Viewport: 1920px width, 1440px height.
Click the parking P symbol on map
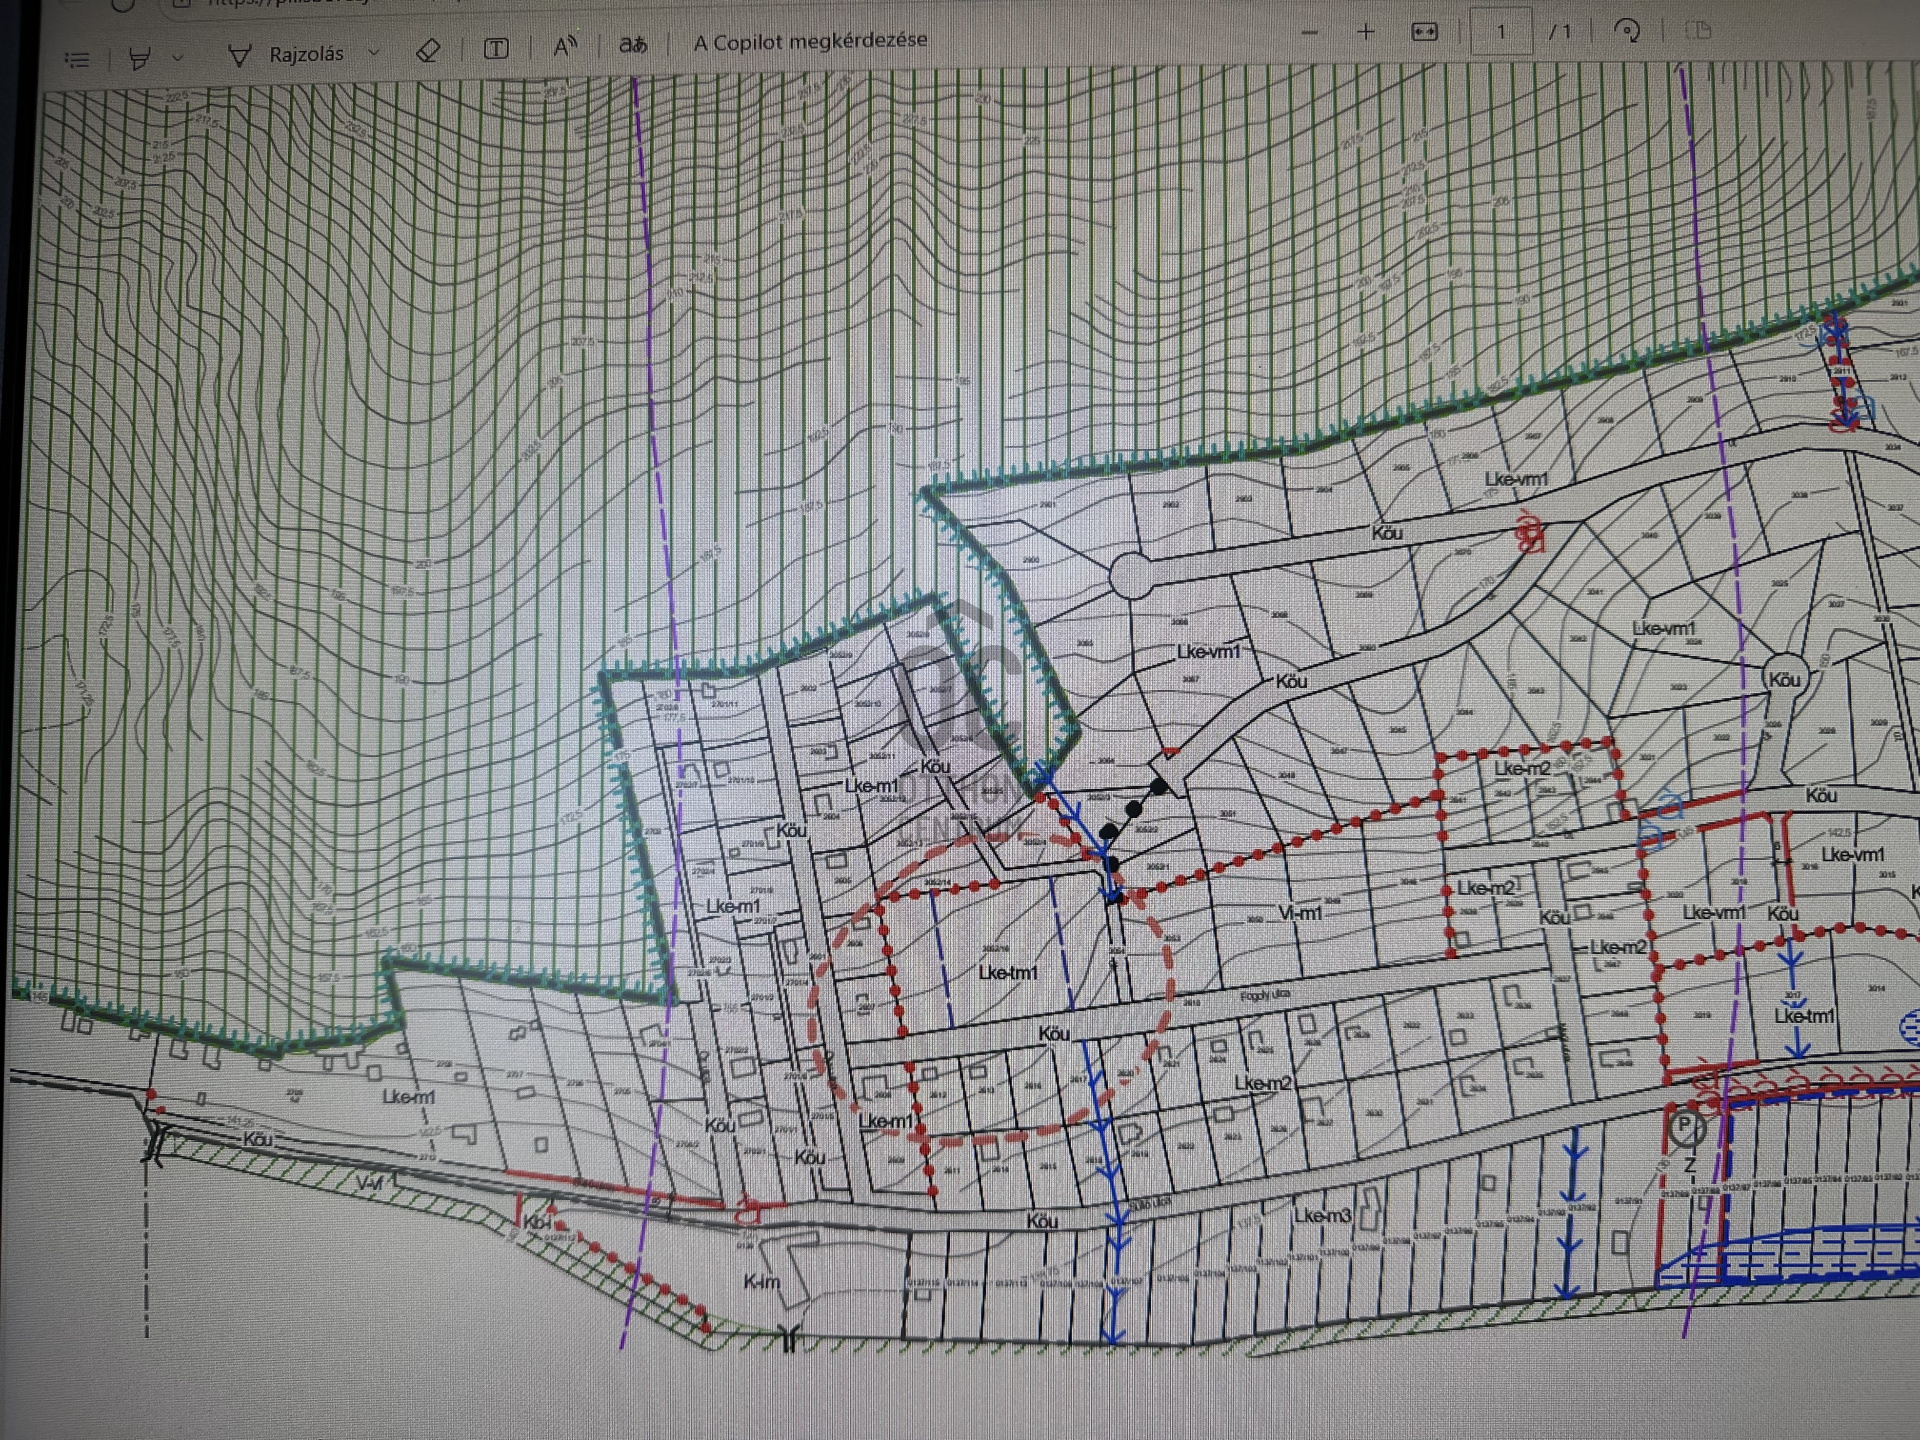[1685, 1127]
